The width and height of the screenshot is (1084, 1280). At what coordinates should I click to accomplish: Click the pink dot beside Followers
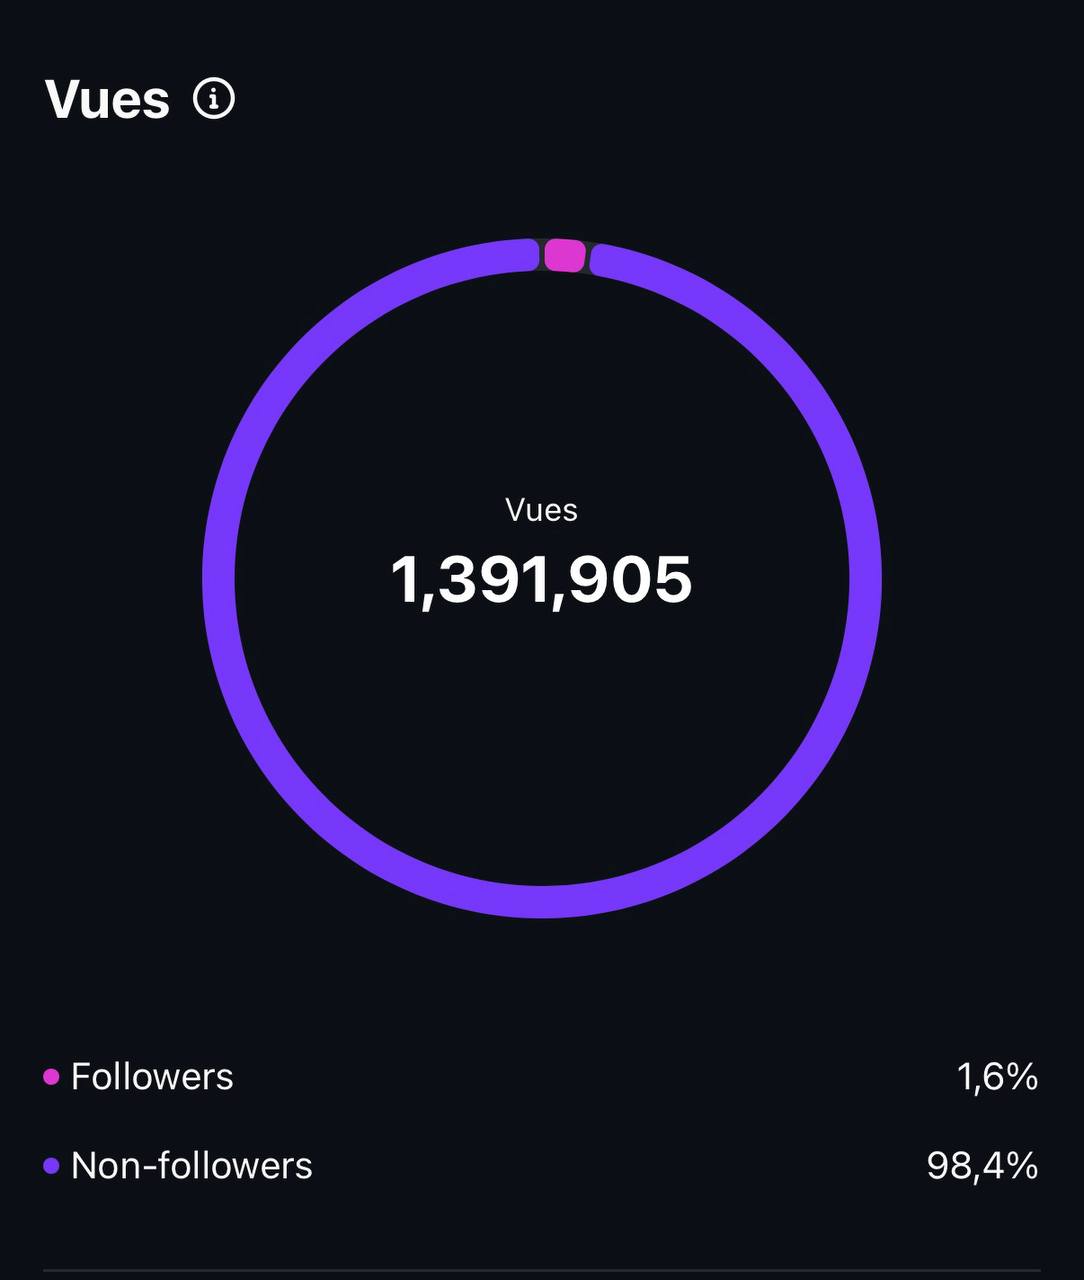tap(51, 1077)
